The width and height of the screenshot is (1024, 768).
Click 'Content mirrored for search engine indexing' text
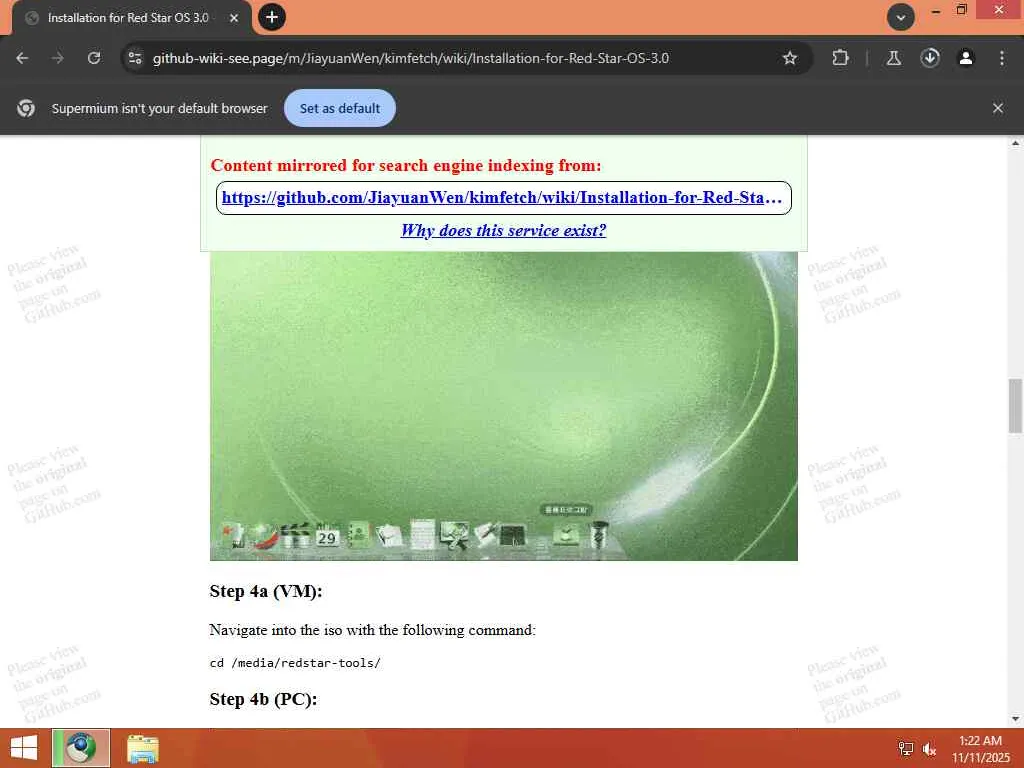406,165
